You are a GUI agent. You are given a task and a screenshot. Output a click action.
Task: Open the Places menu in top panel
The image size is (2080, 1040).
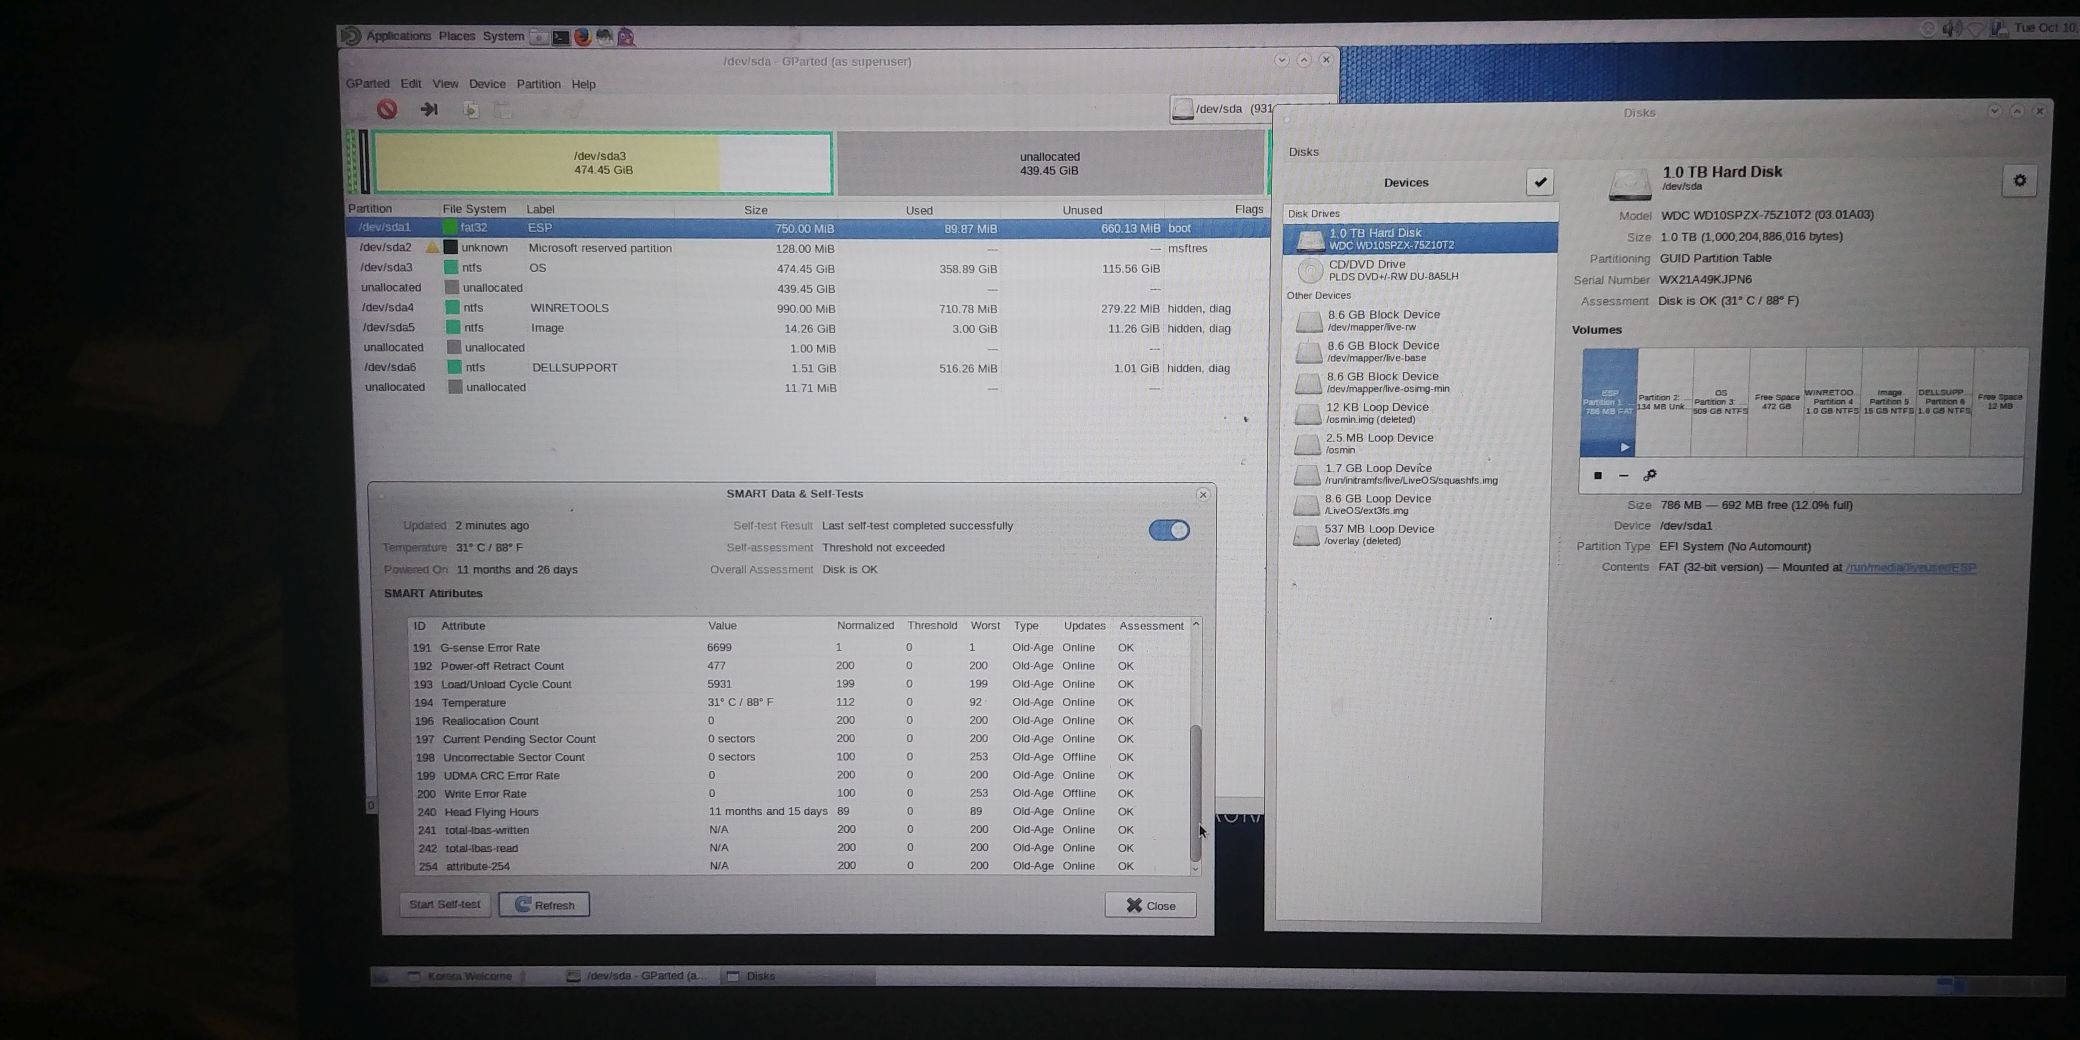coord(457,36)
